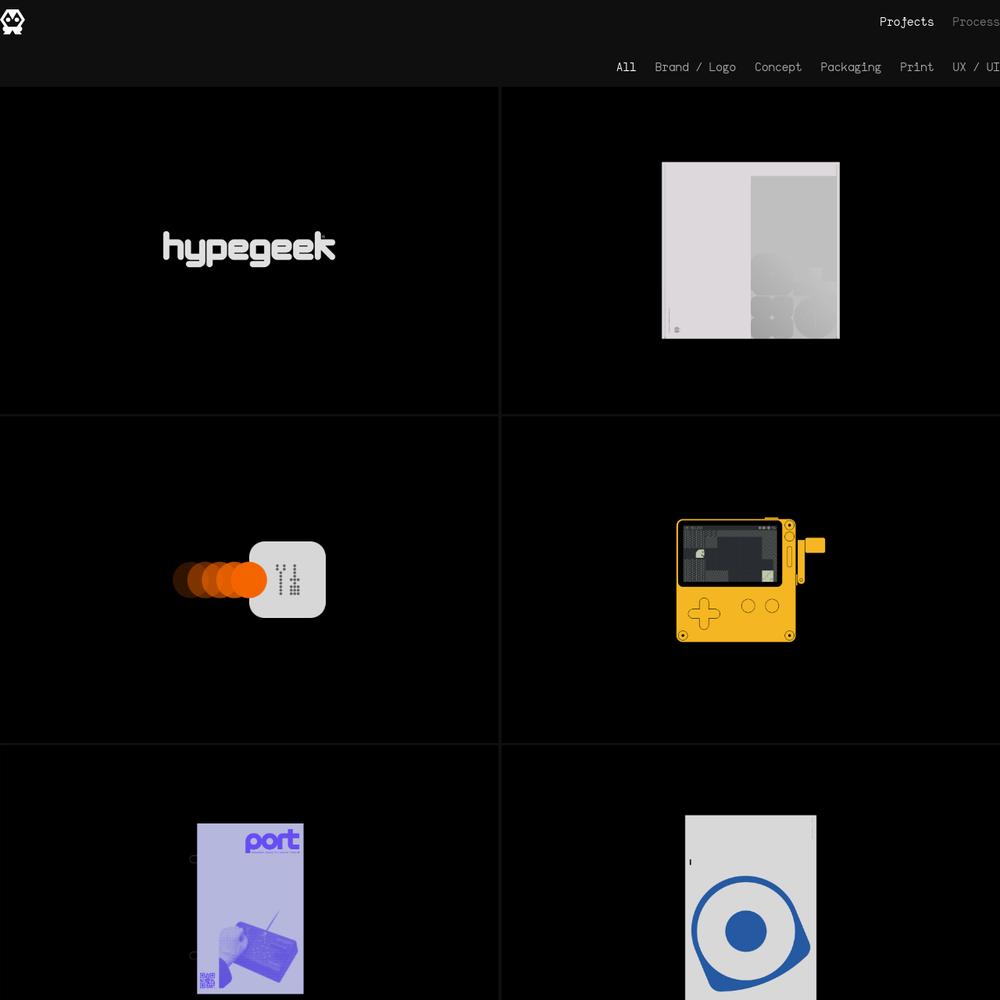The height and width of the screenshot is (1000, 1000).
Task: Click the site logo mascot icon
Action: tap(12, 22)
